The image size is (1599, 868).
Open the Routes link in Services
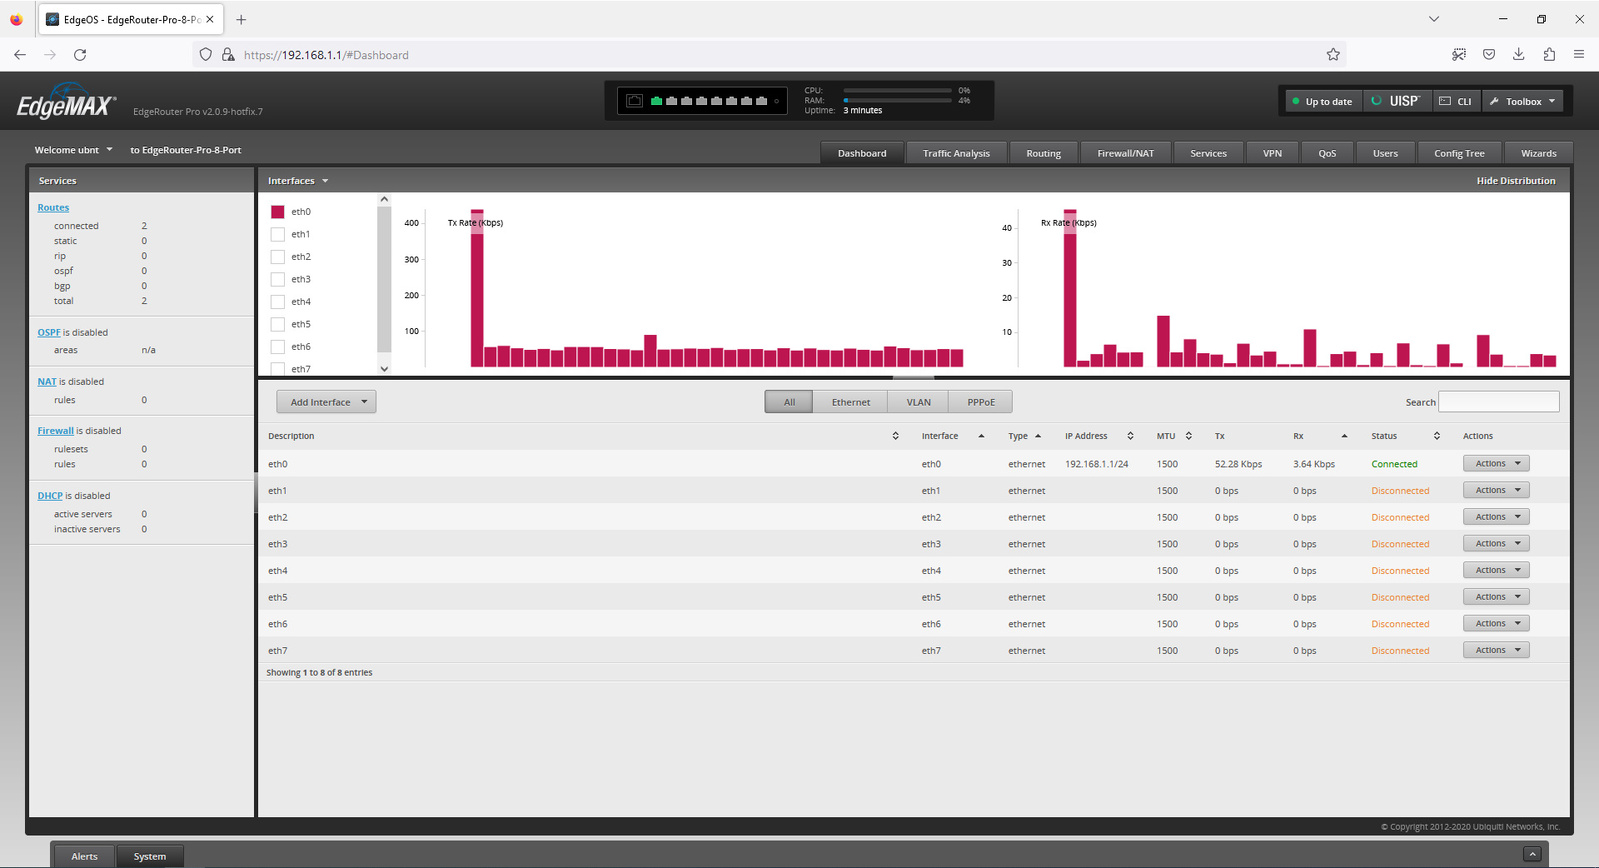coord(53,208)
